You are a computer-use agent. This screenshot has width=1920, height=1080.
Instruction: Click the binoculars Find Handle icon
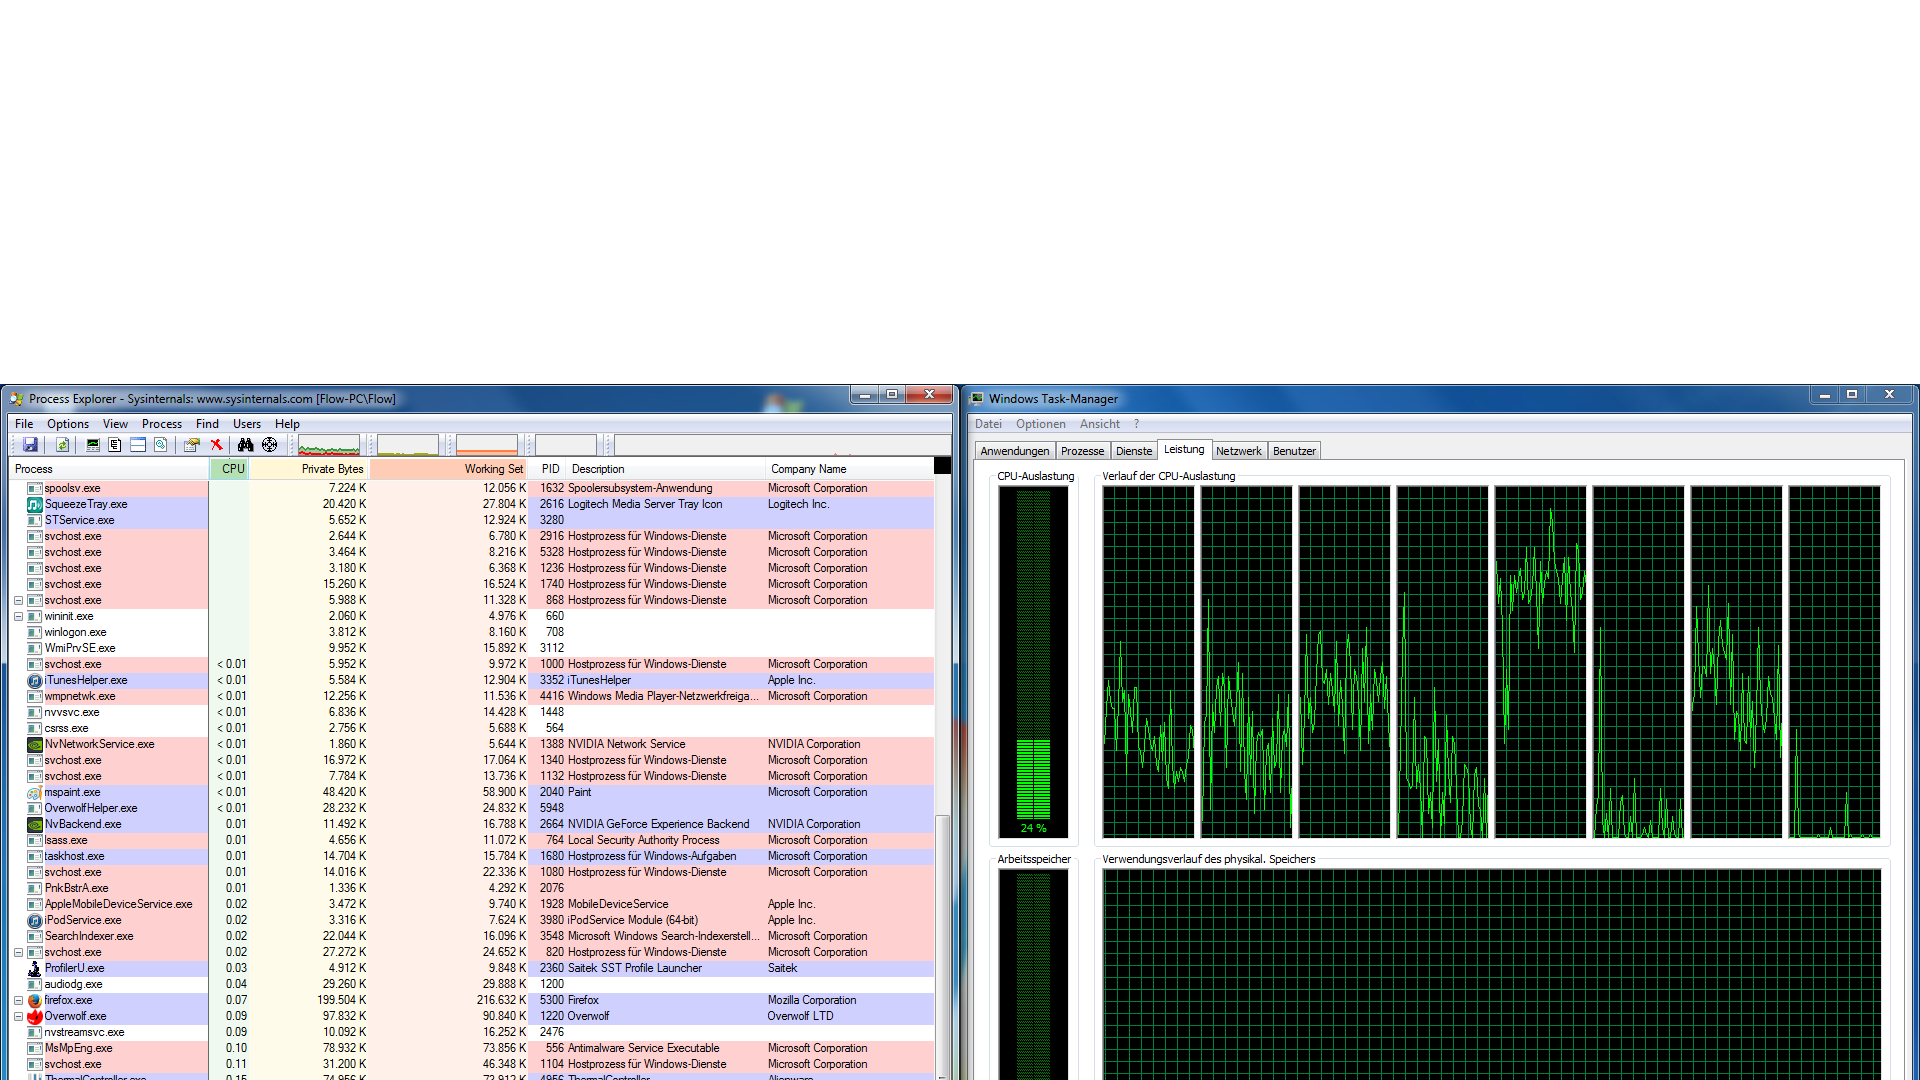[245, 445]
